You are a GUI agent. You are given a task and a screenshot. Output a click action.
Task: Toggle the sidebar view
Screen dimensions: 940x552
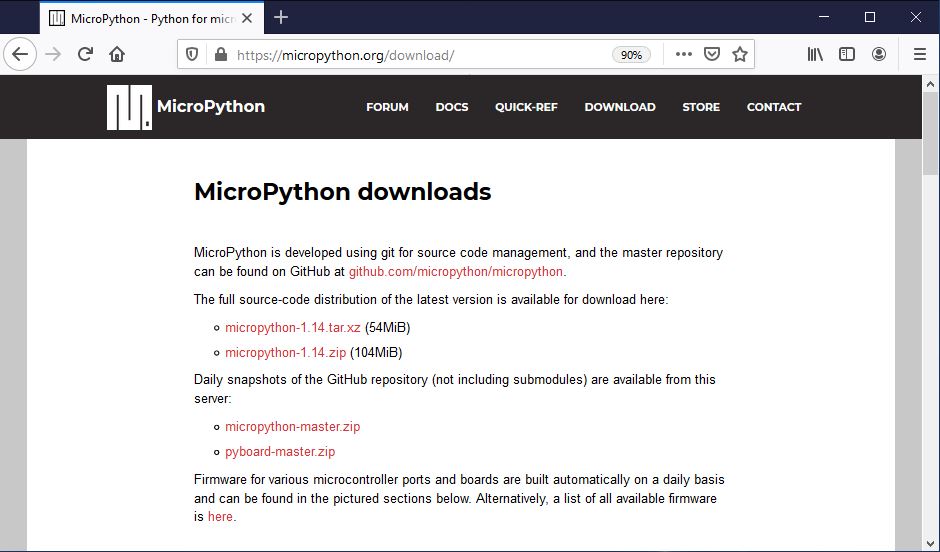tap(846, 55)
